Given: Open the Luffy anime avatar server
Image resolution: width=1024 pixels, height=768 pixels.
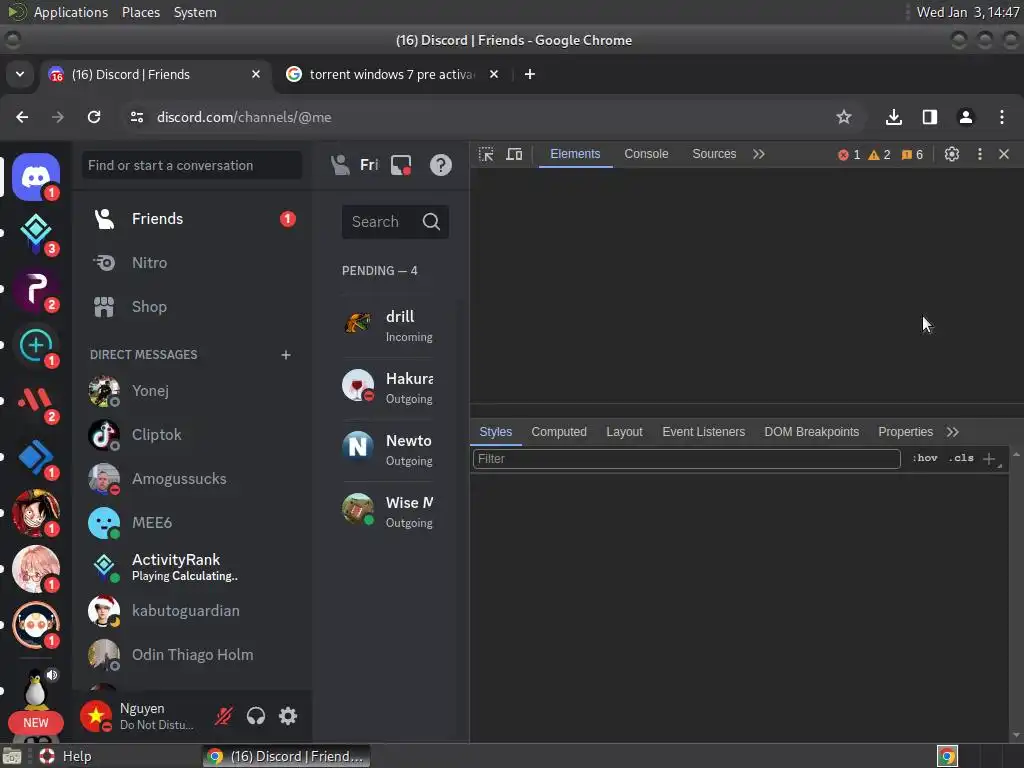Looking at the screenshot, I should [36, 513].
